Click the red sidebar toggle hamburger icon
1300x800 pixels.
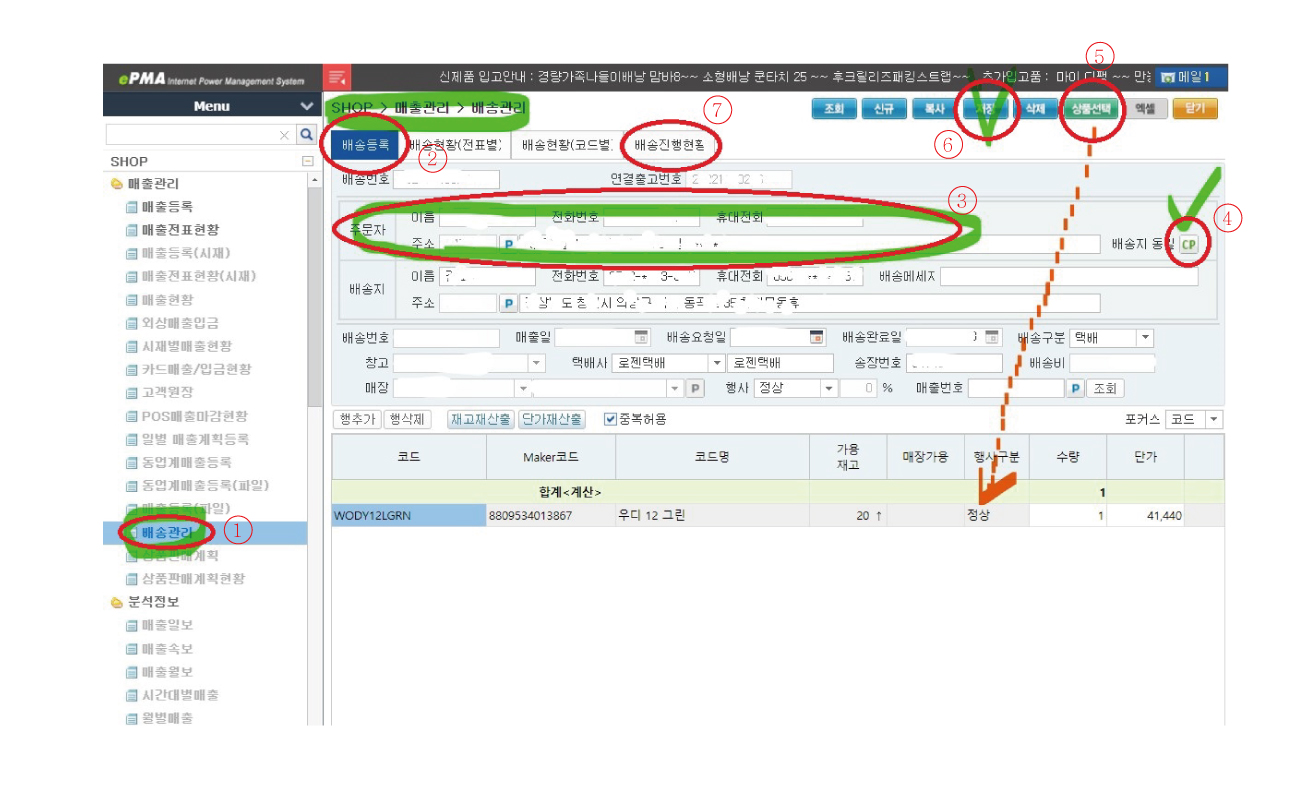(x=337, y=77)
